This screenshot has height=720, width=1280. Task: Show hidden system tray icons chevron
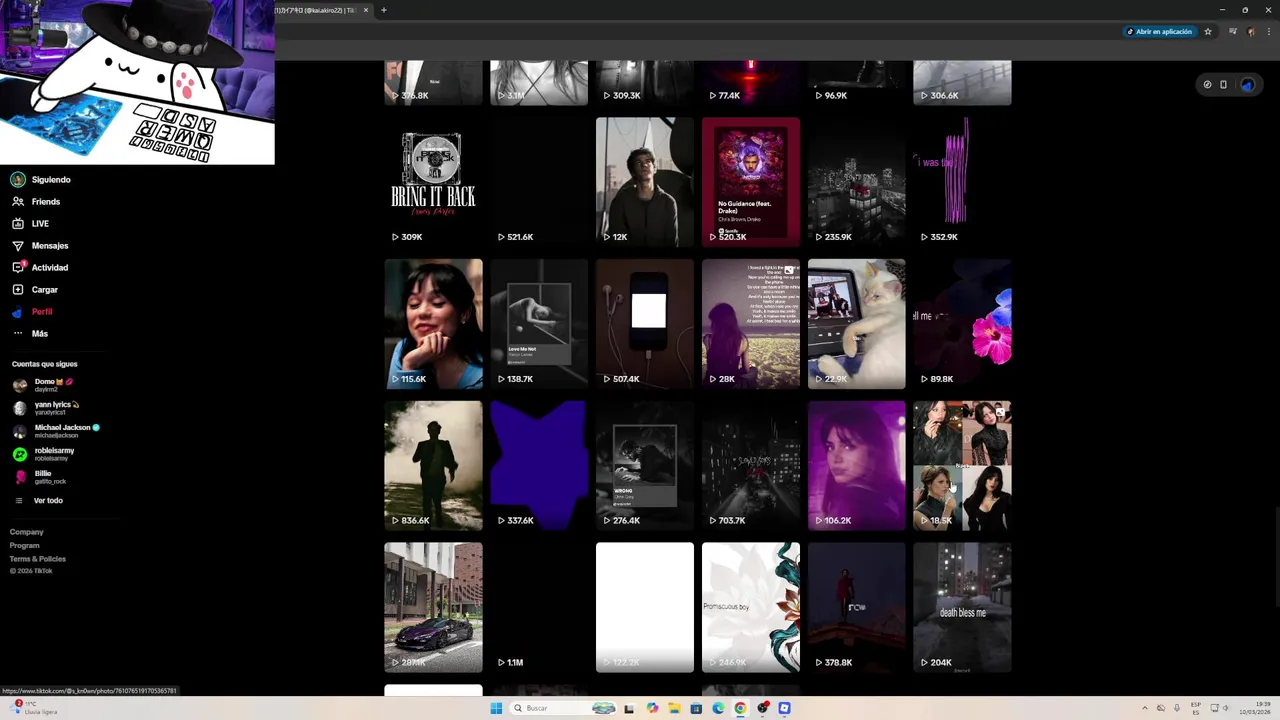tap(1146, 708)
